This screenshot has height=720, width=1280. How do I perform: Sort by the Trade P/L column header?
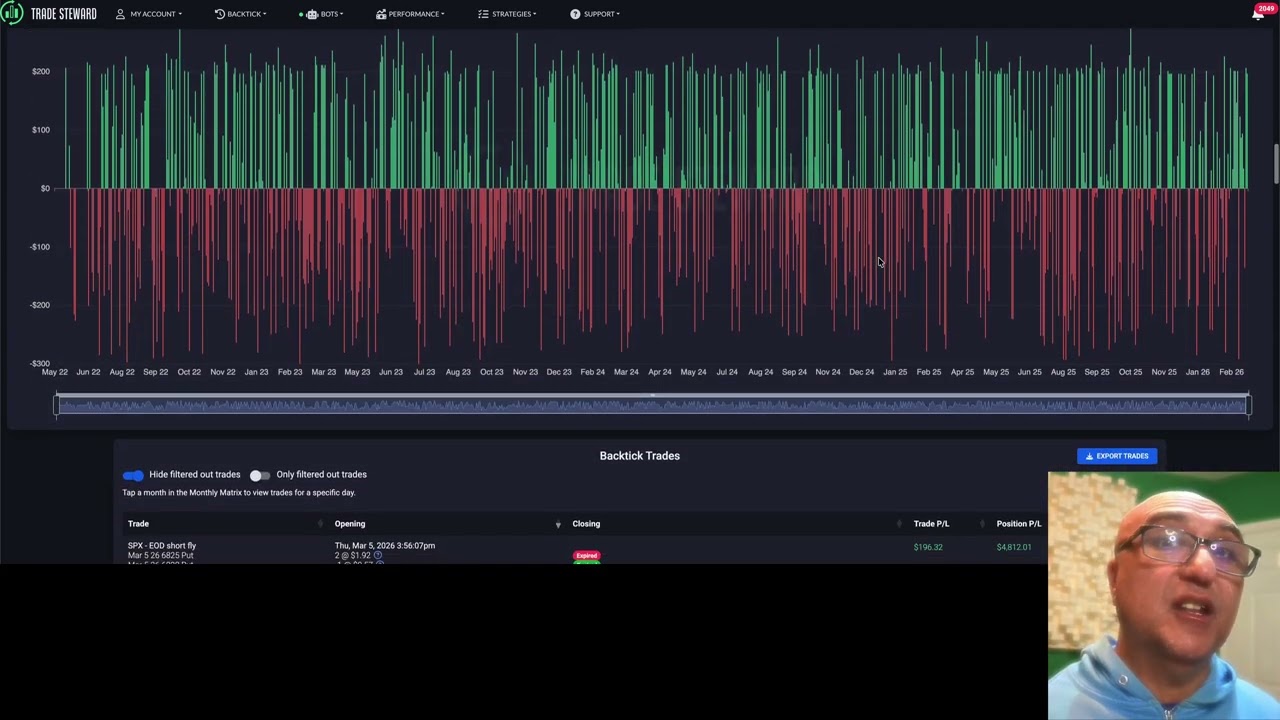(931, 524)
